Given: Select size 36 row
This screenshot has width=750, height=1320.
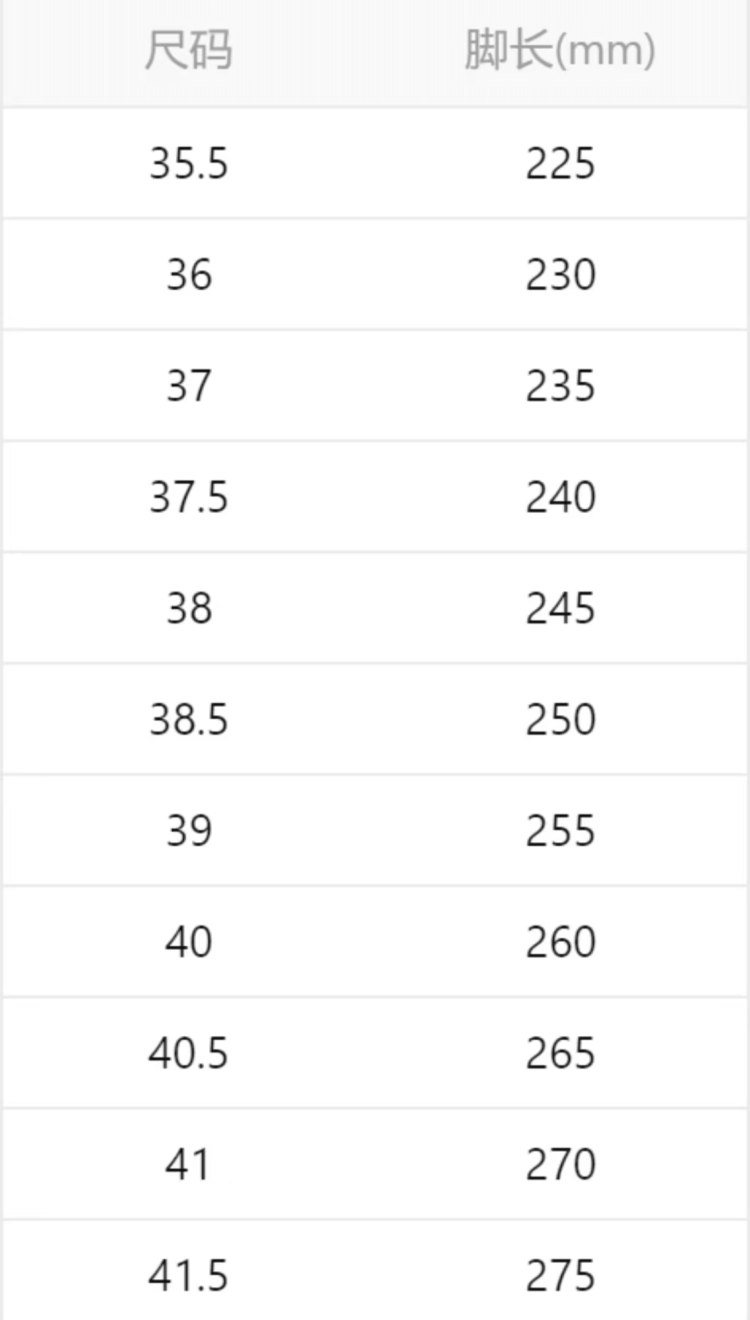Looking at the screenshot, I should [x=375, y=274].
